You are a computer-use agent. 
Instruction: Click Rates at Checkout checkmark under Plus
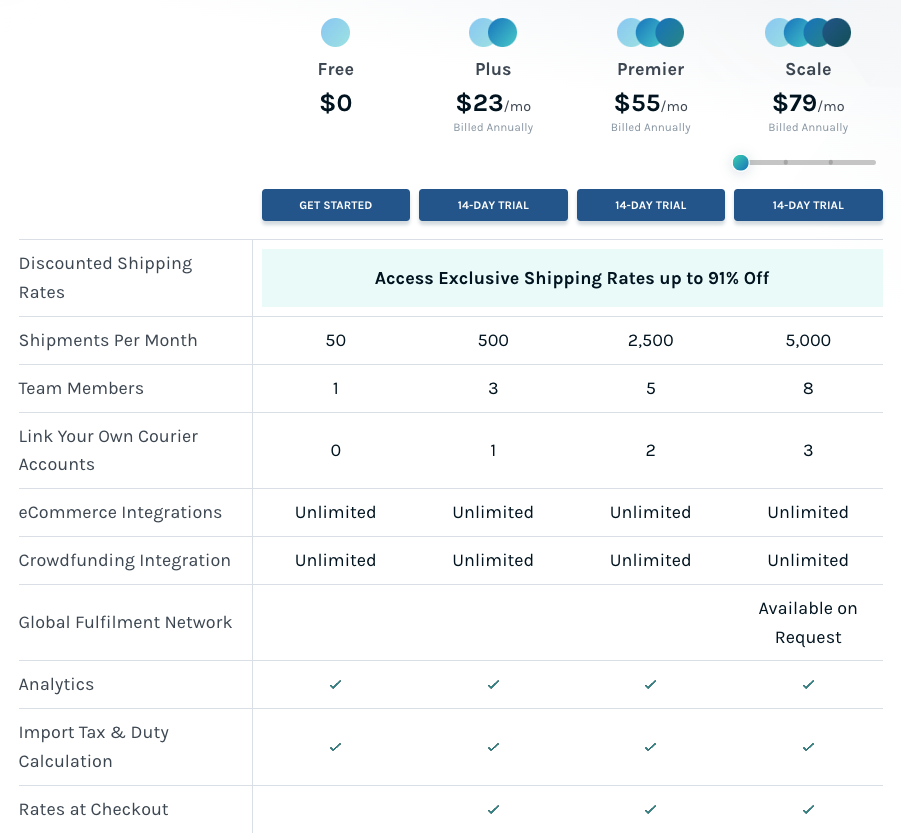pyautogui.click(x=493, y=809)
